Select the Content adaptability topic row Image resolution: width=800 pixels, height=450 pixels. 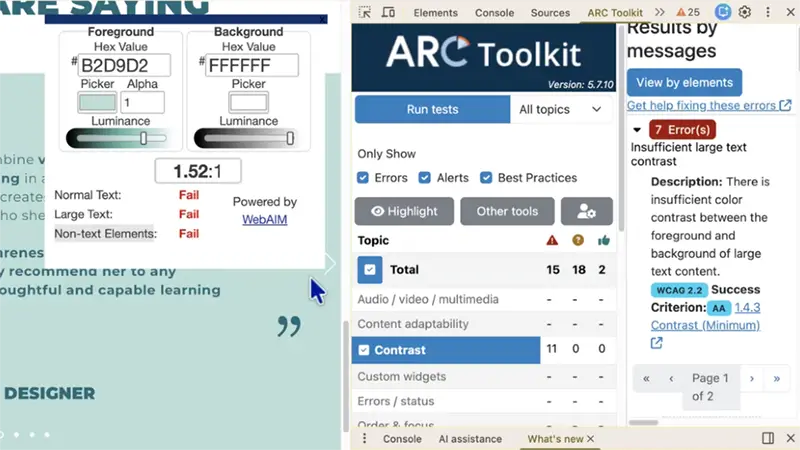tap(483, 323)
